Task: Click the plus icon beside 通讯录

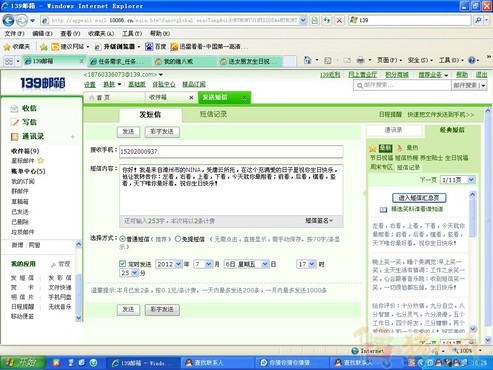Action: click(x=72, y=137)
